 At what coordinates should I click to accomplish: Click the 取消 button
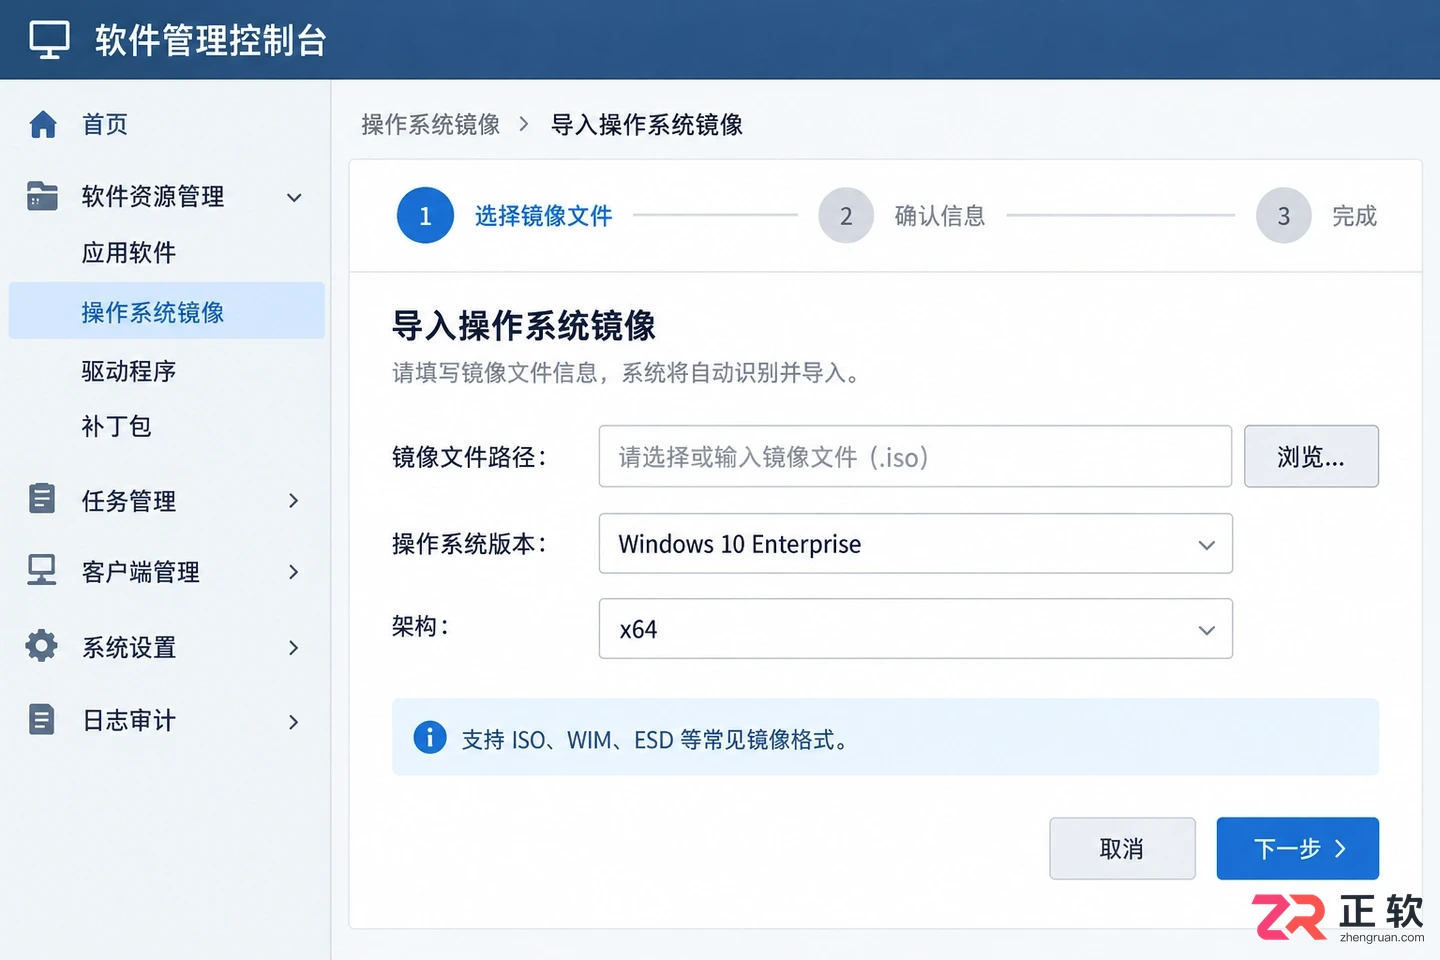click(1122, 849)
